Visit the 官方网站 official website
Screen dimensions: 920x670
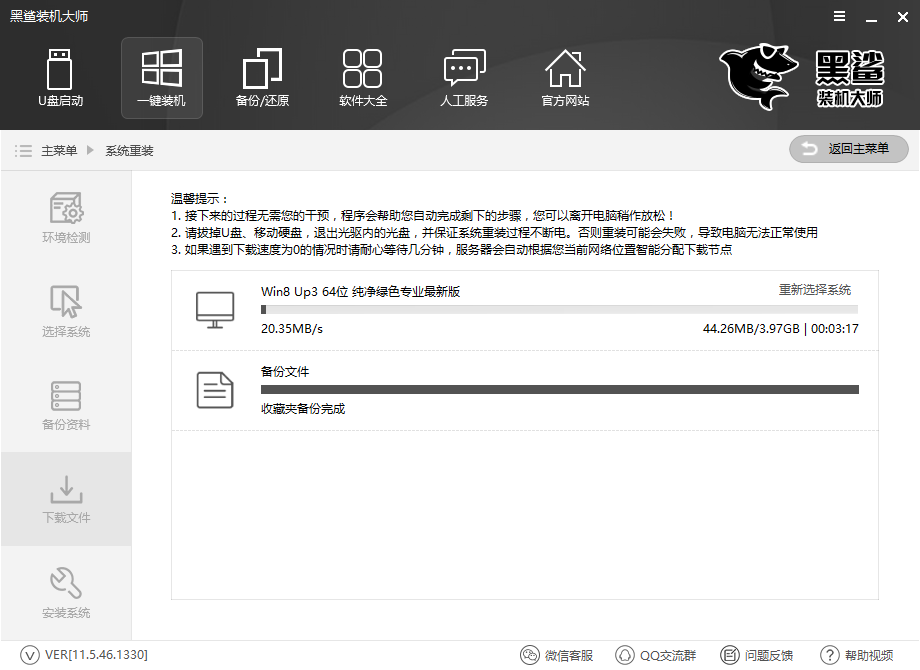pos(565,78)
